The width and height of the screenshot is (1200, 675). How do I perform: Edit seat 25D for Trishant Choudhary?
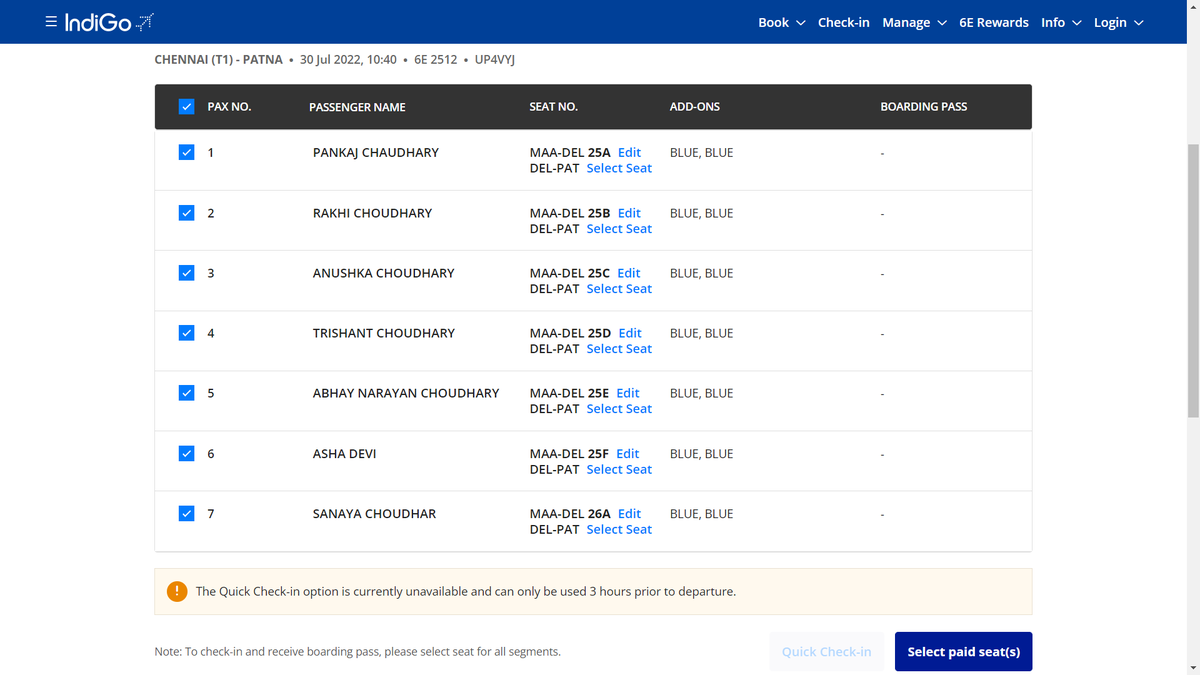click(630, 333)
